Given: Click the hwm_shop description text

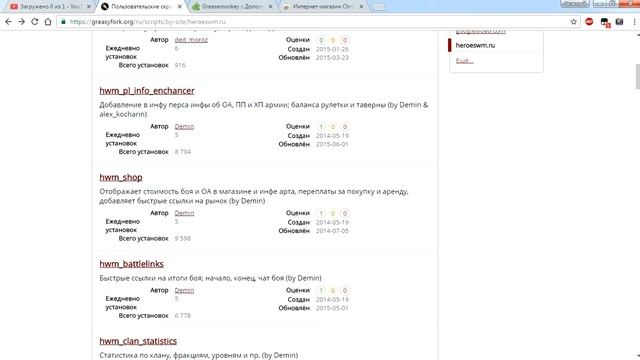Looking at the screenshot, I should (254, 196).
